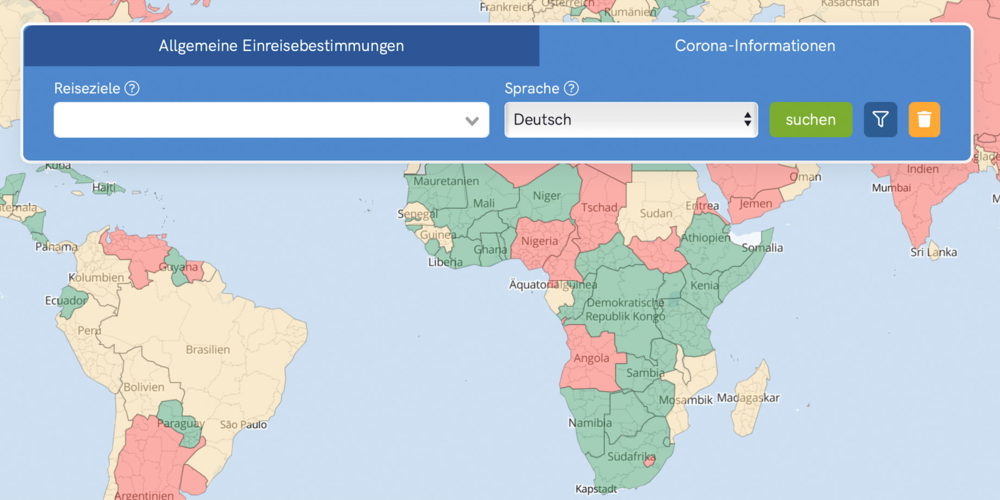Screen dimensions: 1000x500
Task: Click Demokratische Republik Kongo on map
Action: (625, 309)
